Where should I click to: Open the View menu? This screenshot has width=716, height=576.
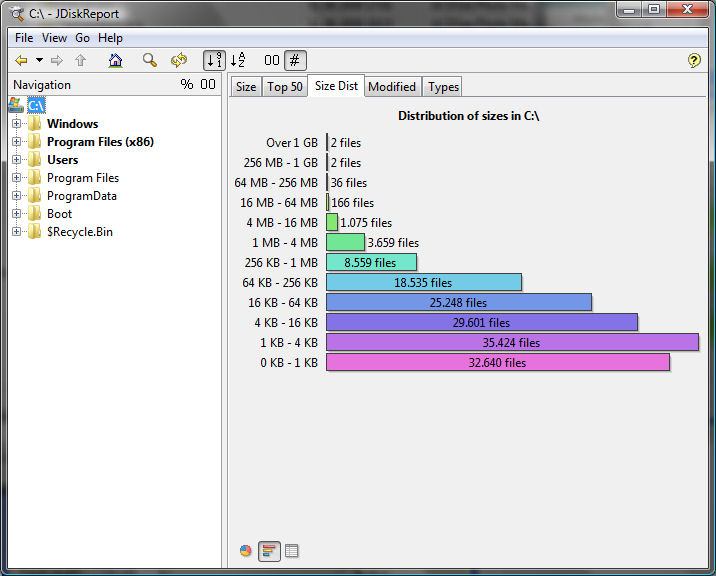pos(54,38)
